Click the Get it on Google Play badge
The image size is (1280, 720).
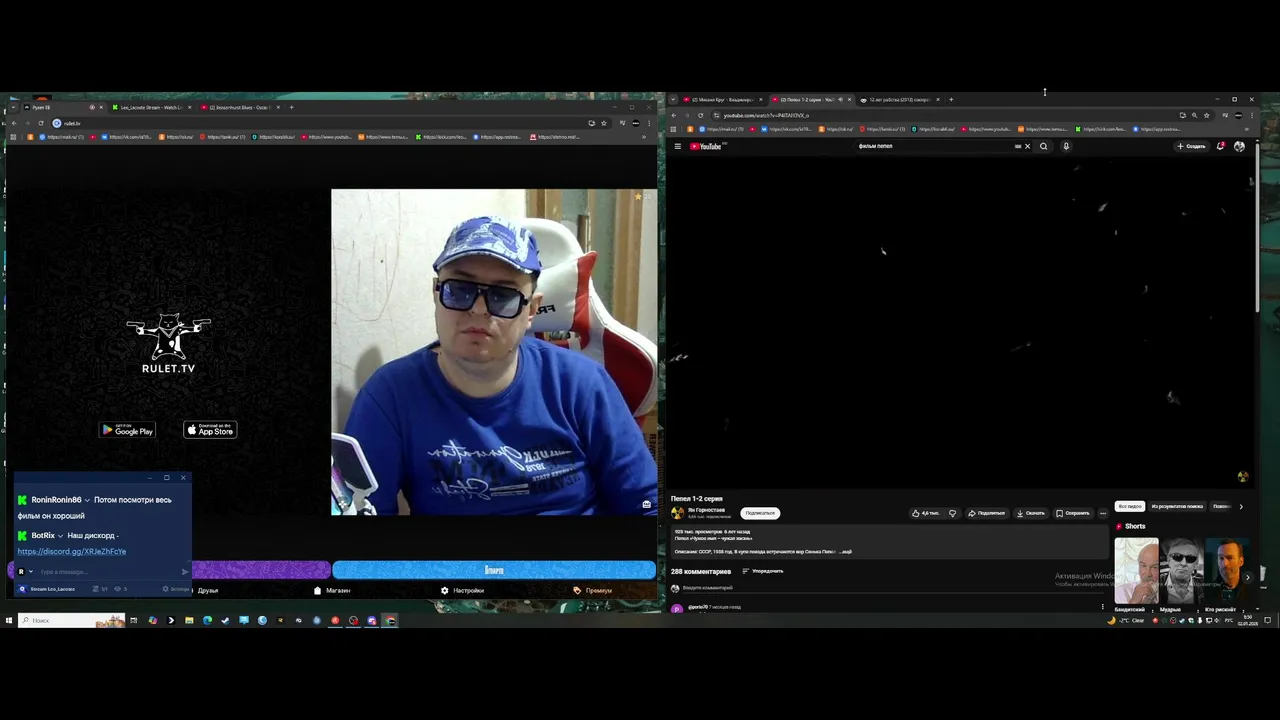click(127, 430)
